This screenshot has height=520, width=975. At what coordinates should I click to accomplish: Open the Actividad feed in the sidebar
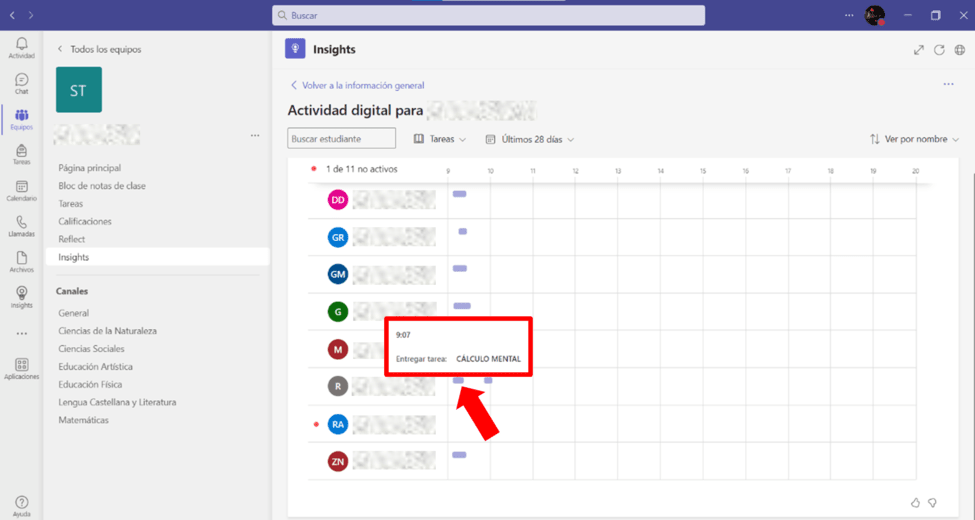21,47
